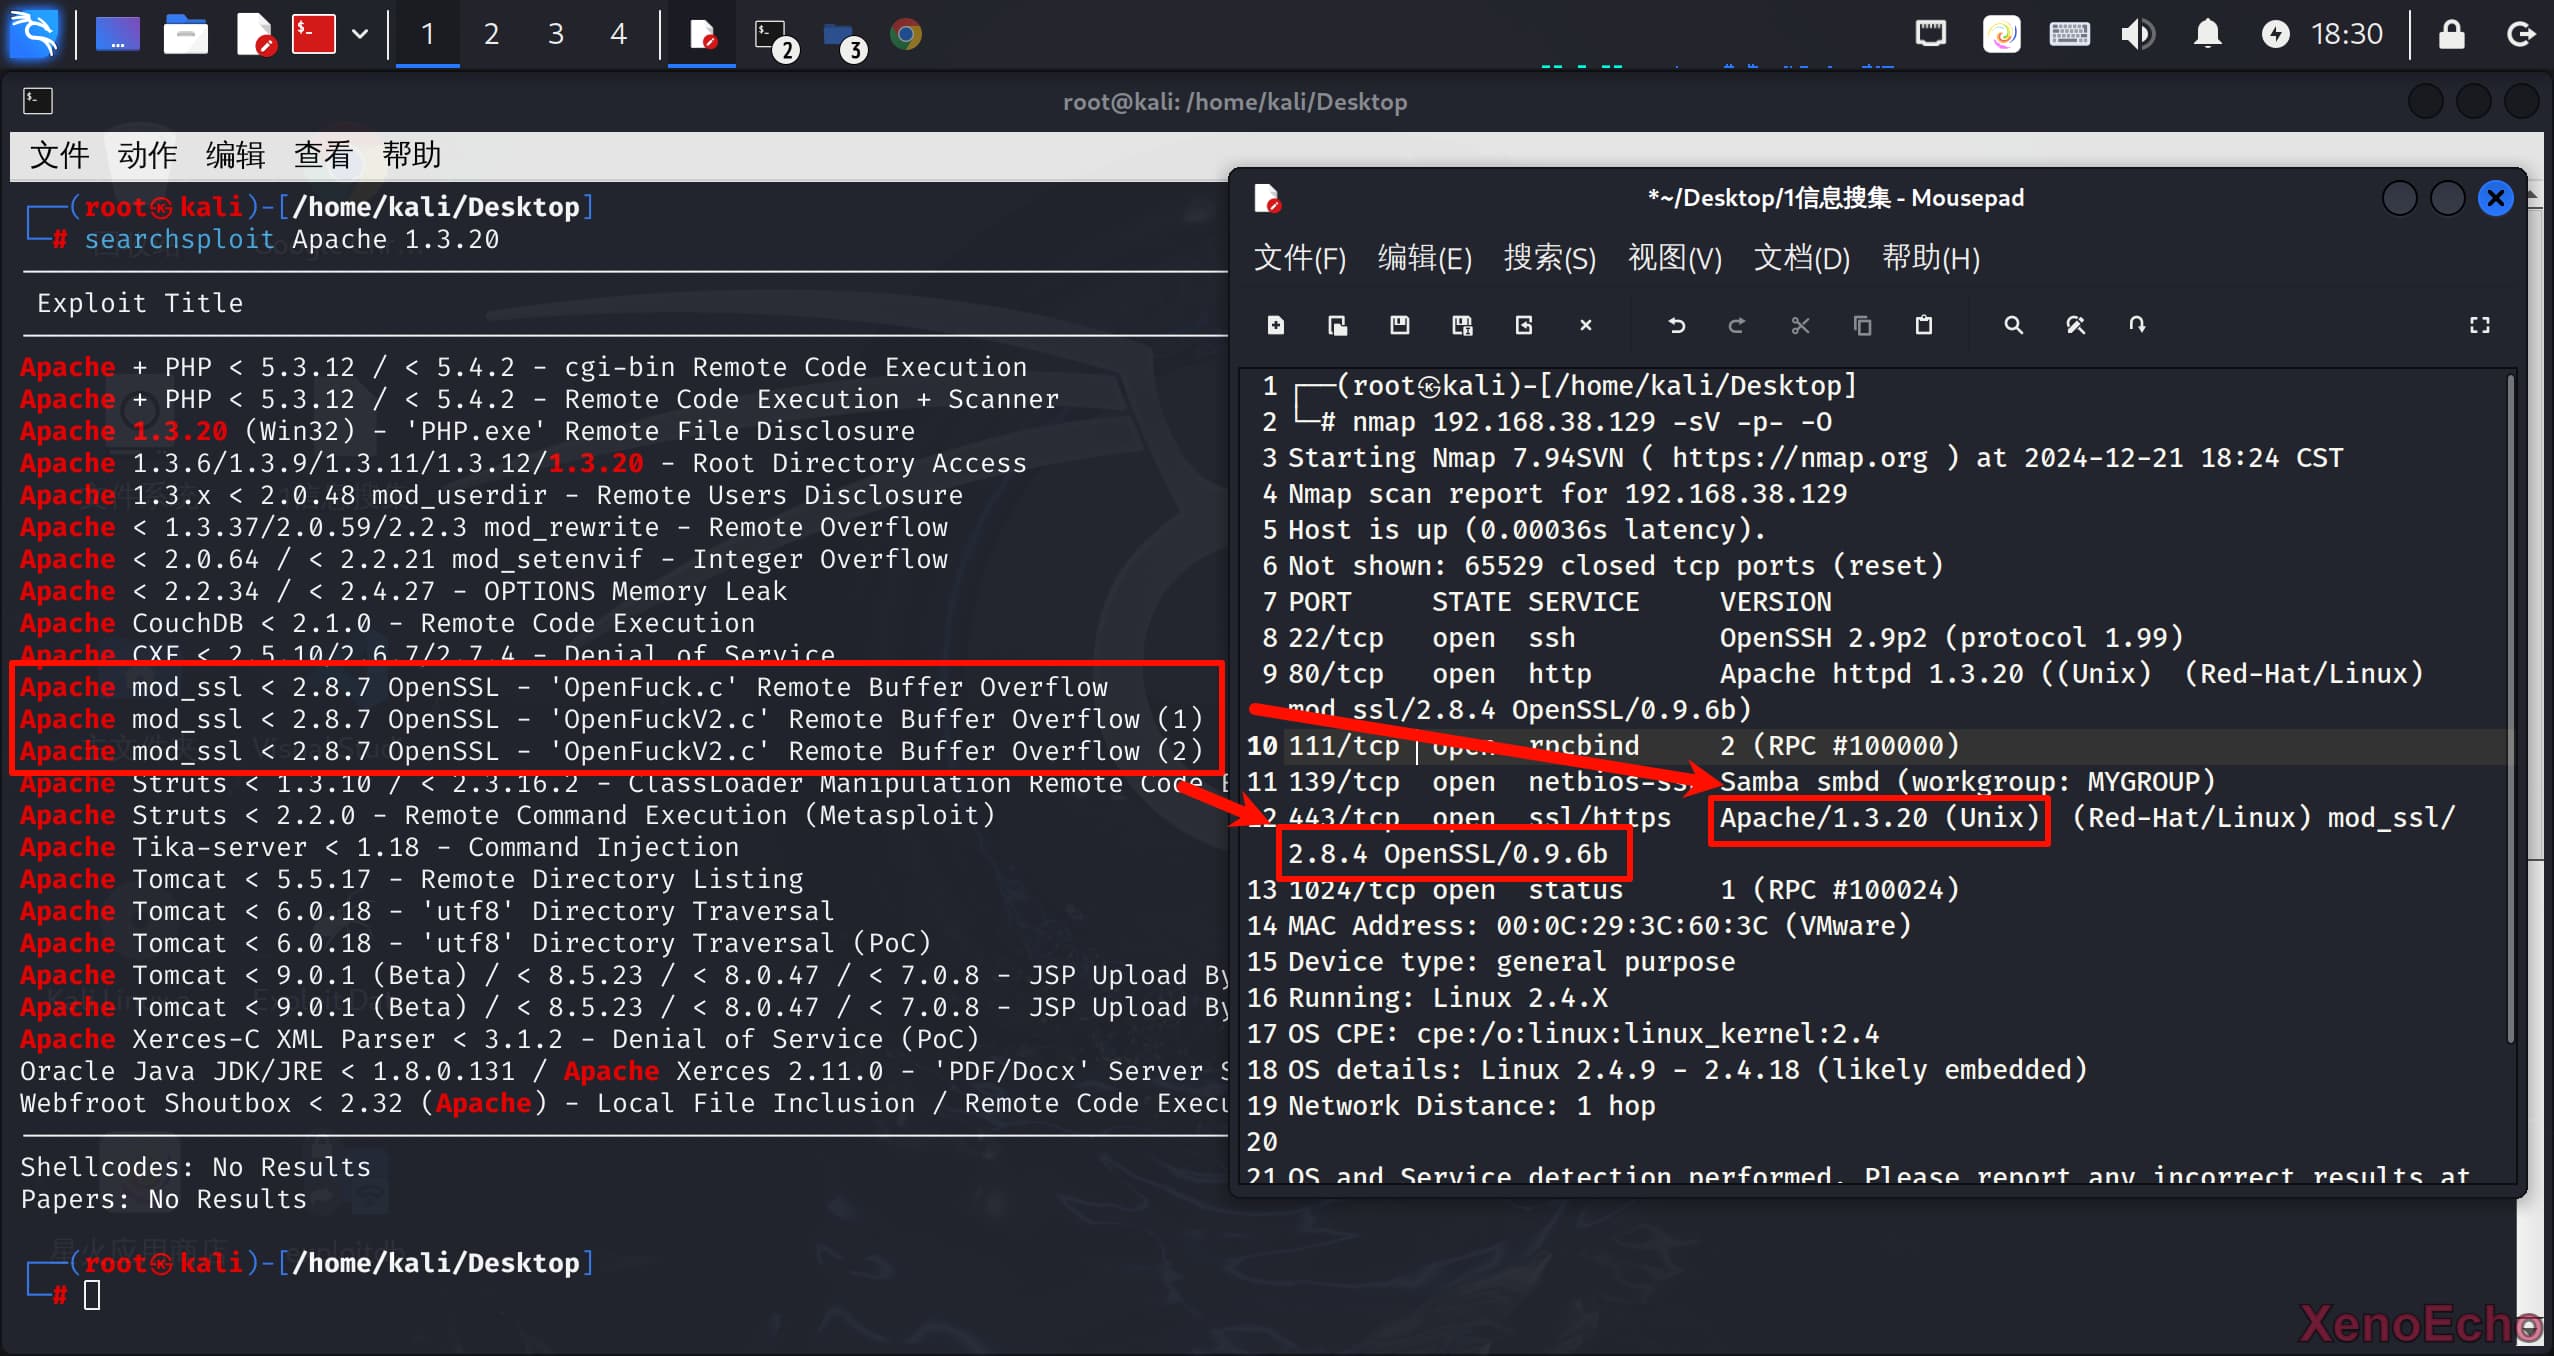Expand the terminal launcher dropdown arrow

[360, 35]
